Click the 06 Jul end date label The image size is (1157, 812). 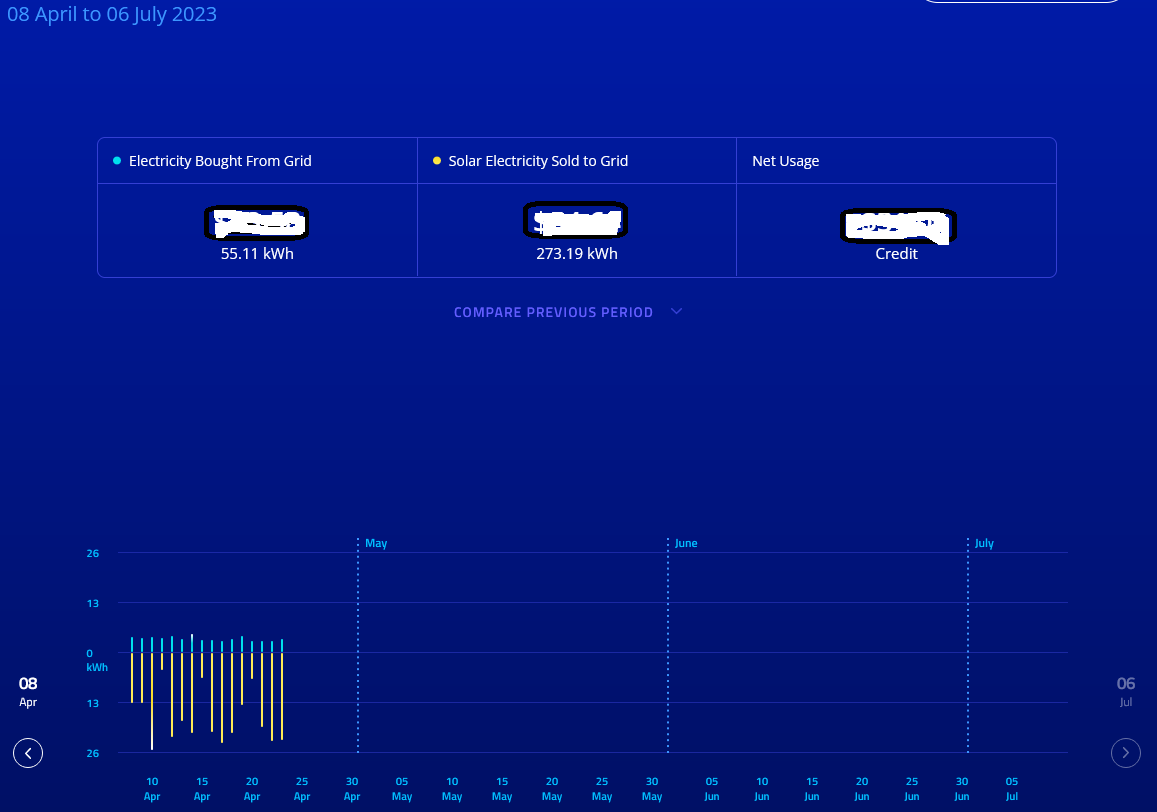click(1125, 692)
